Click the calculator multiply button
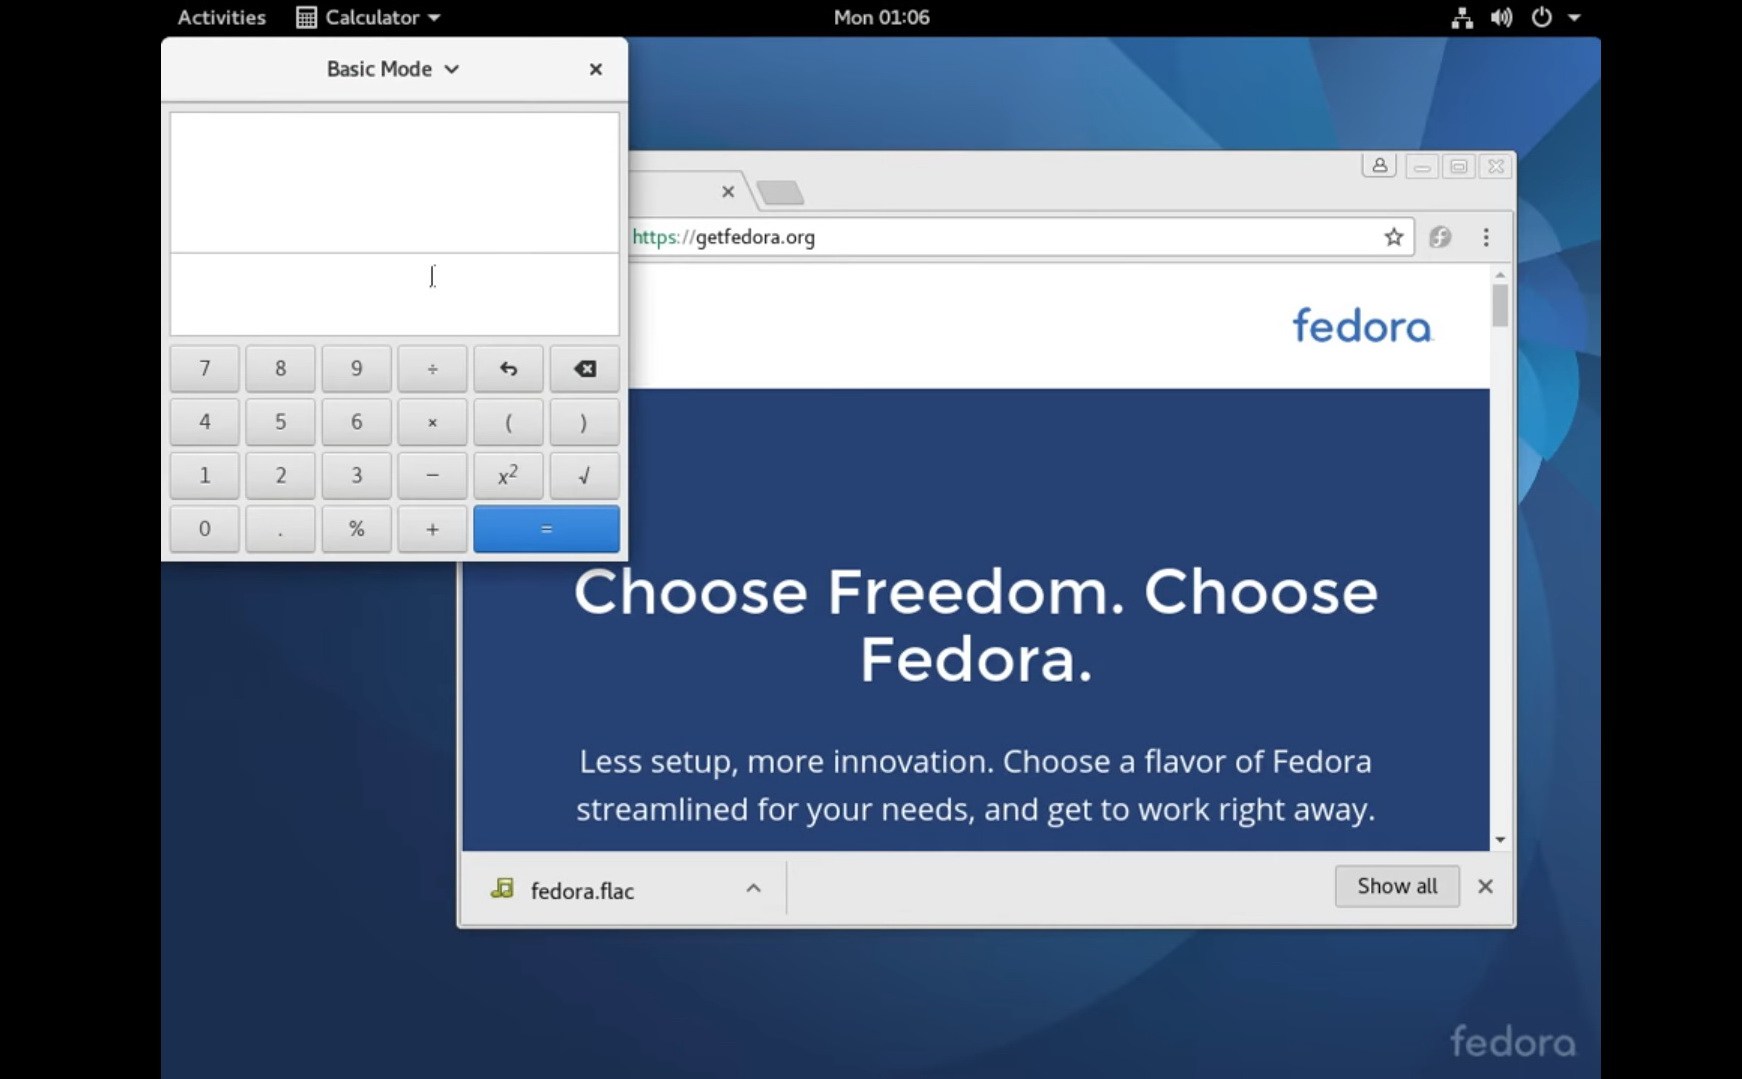This screenshot has height=1079, width=1742. (432, 422)
